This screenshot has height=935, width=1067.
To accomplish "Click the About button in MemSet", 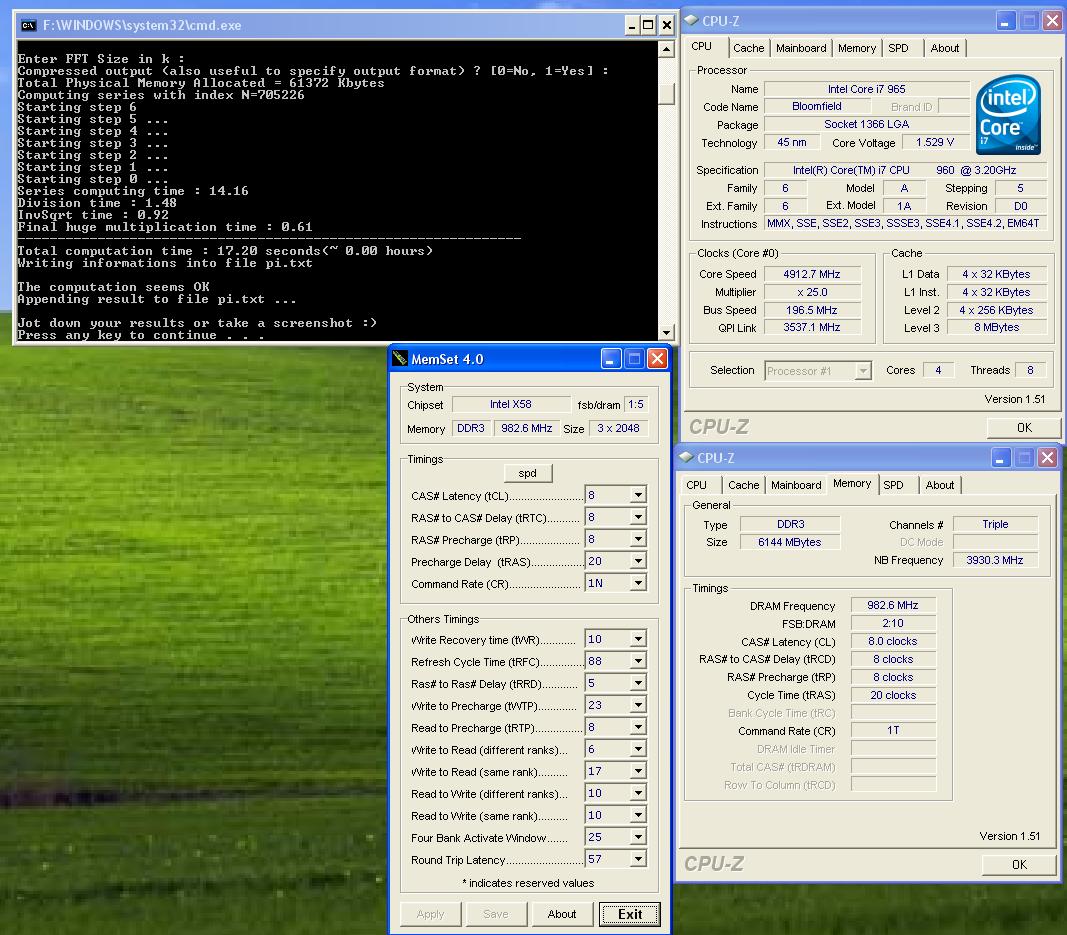I will point(561,914).
